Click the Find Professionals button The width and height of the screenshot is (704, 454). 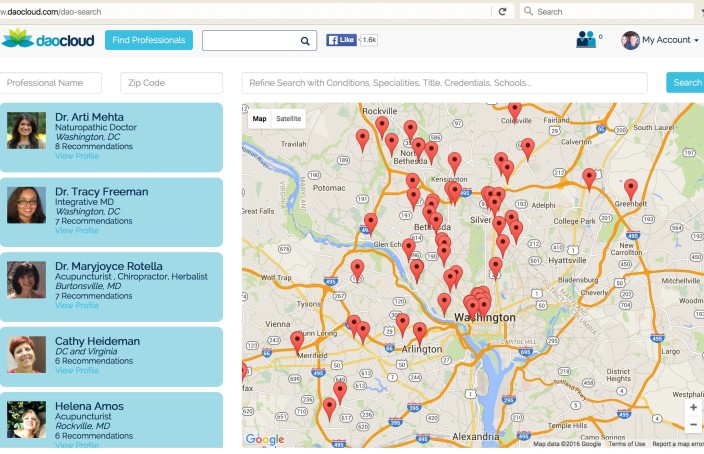pyautogui.click(x=149, y=40)
